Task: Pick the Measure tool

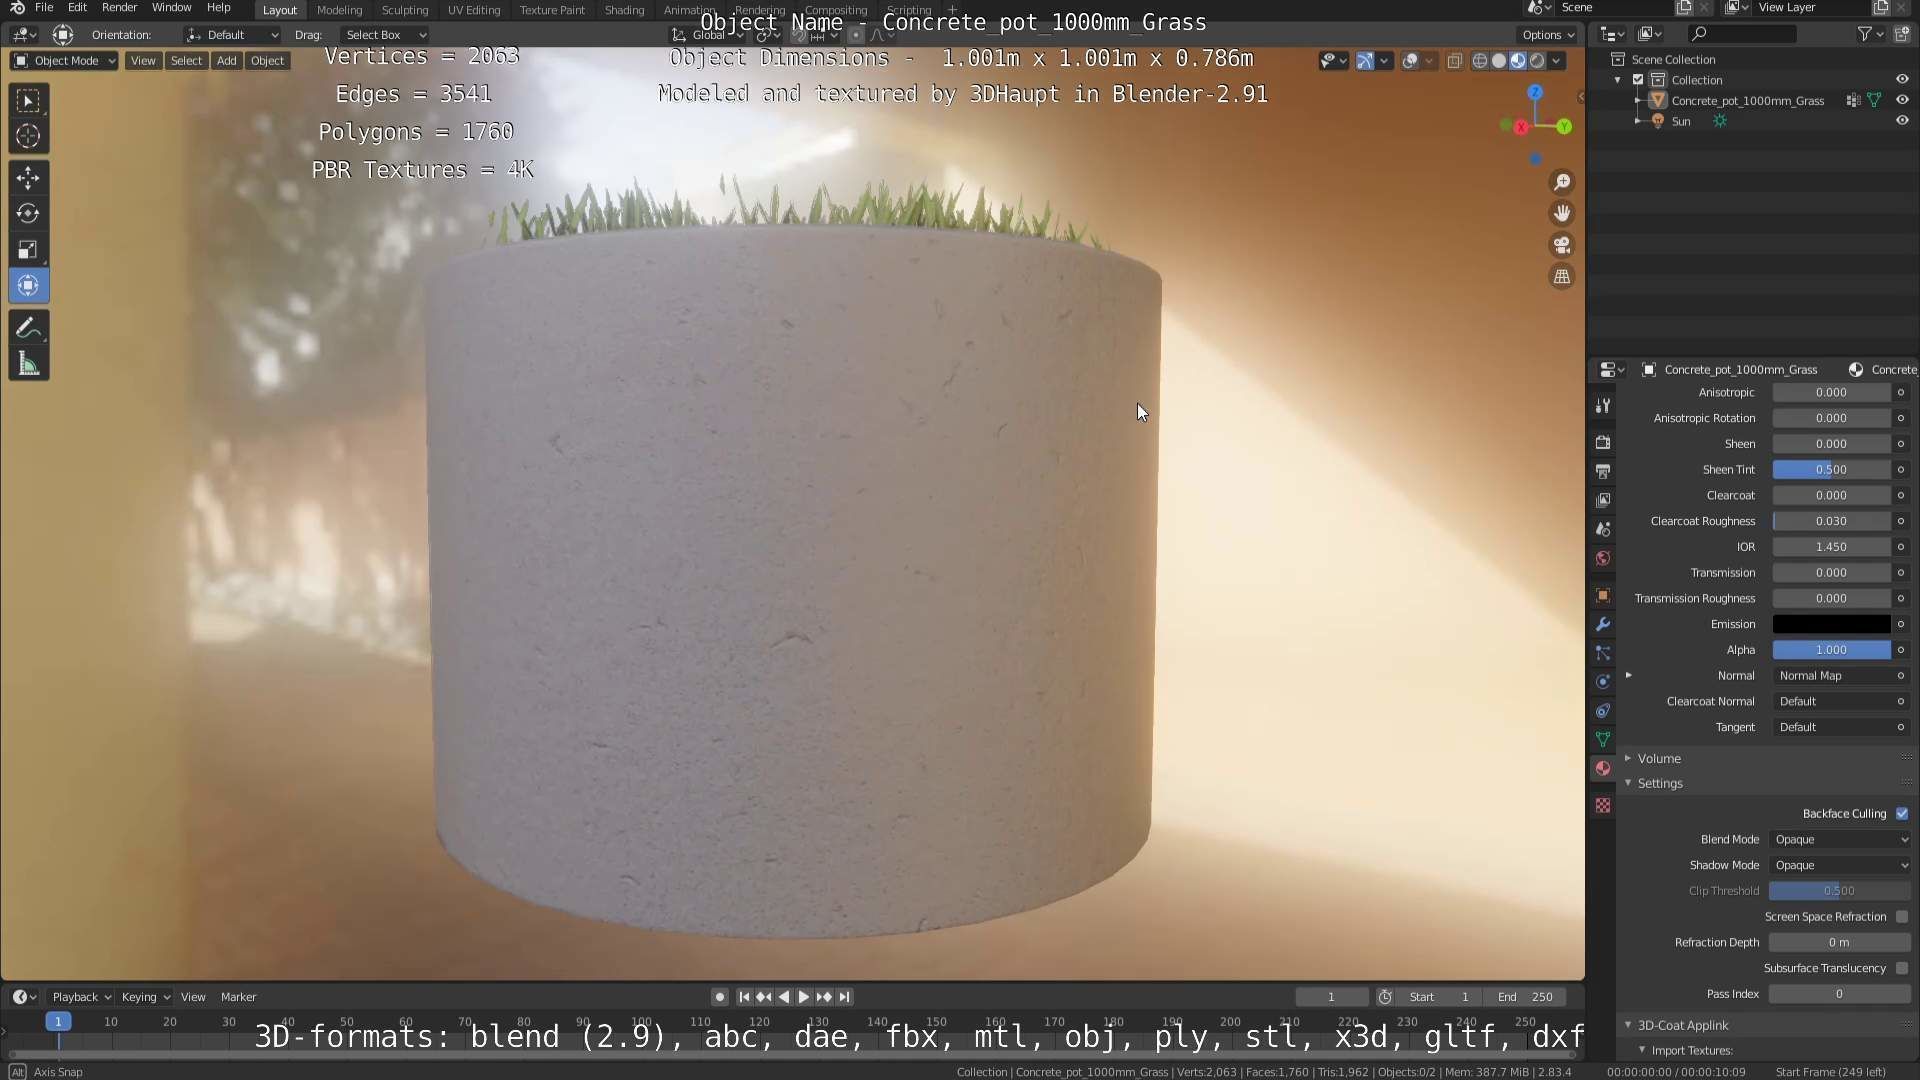Action: coord(28,365)
